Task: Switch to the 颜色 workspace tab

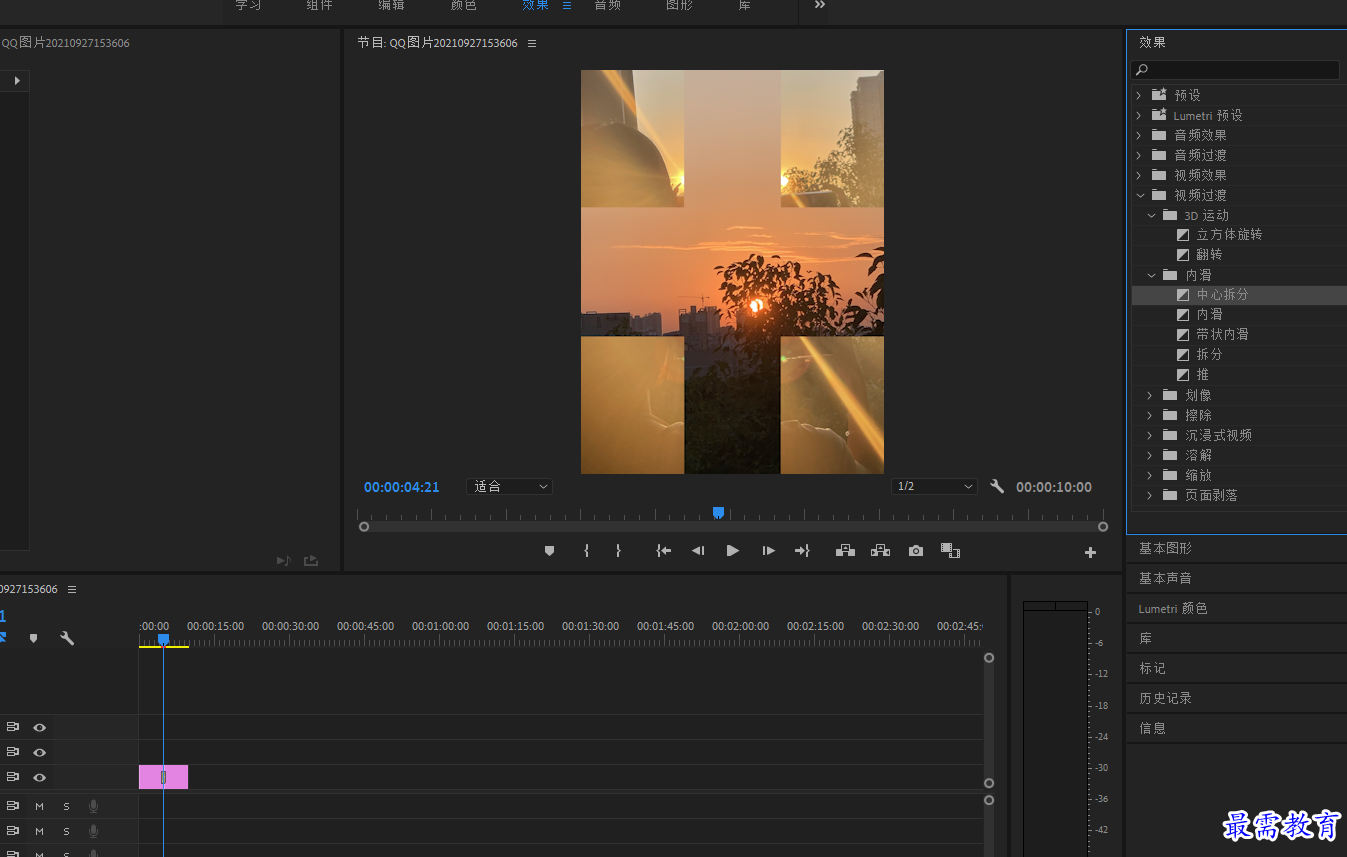Action: point(463,5)
